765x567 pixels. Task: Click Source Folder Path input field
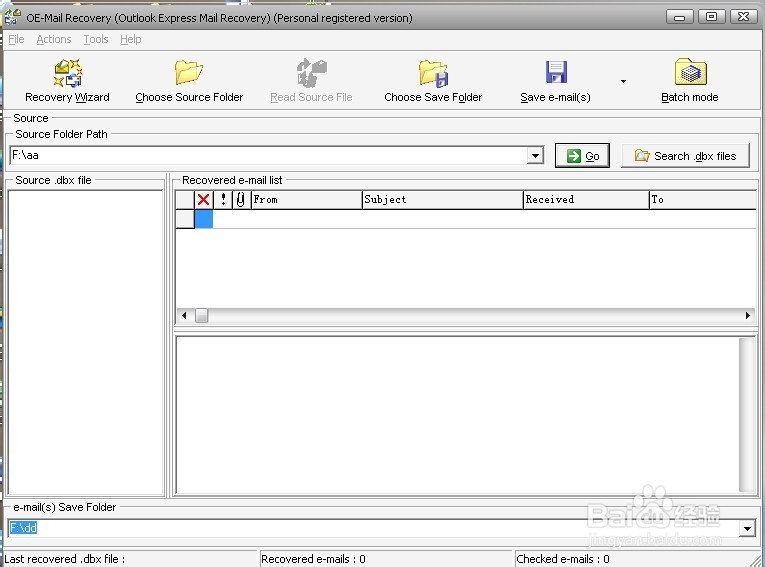tap(268, 156)
